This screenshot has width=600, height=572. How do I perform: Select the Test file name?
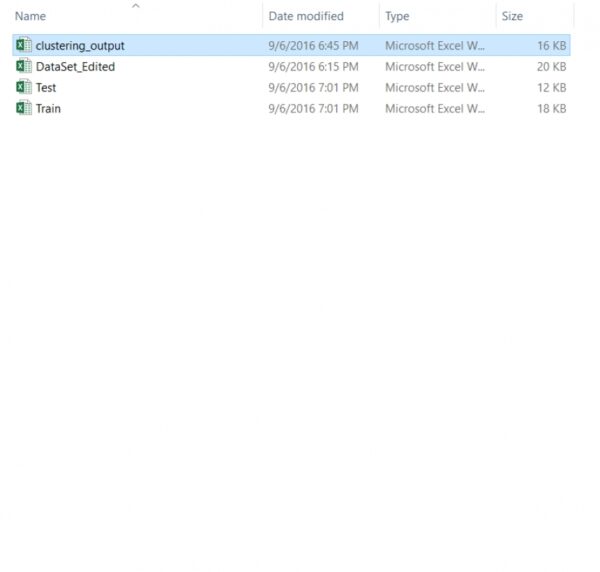click(x=46, y=88)
